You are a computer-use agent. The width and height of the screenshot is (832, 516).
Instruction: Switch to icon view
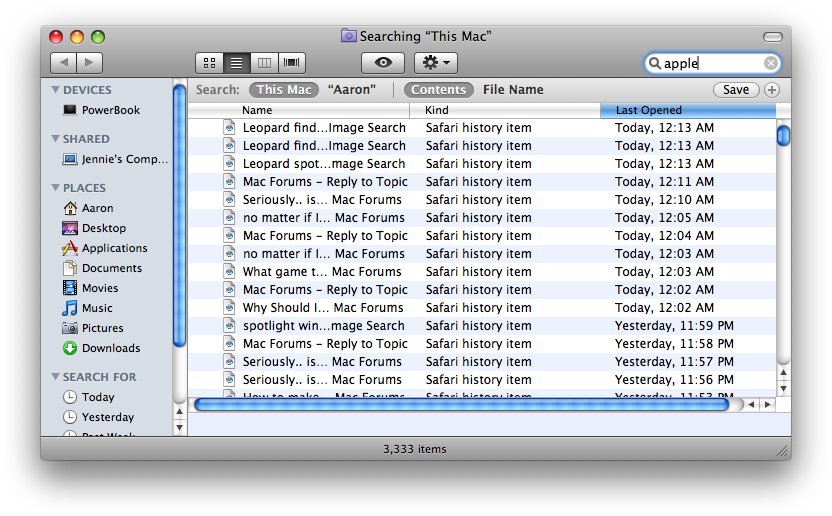pos(210,63)
